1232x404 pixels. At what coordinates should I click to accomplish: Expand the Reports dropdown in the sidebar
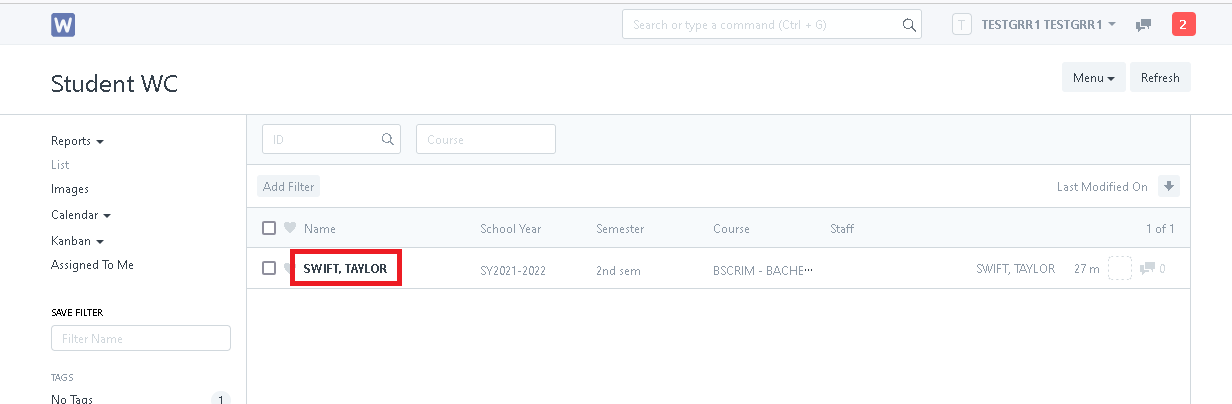coord(77,141)
